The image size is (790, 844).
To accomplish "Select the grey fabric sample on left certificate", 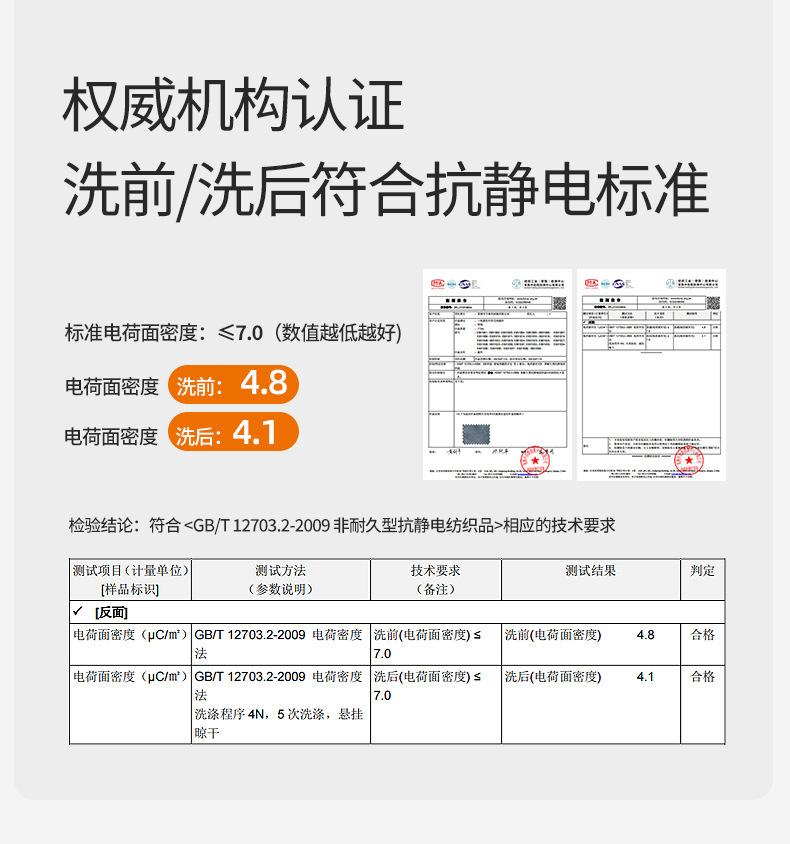I will point(476,434).
